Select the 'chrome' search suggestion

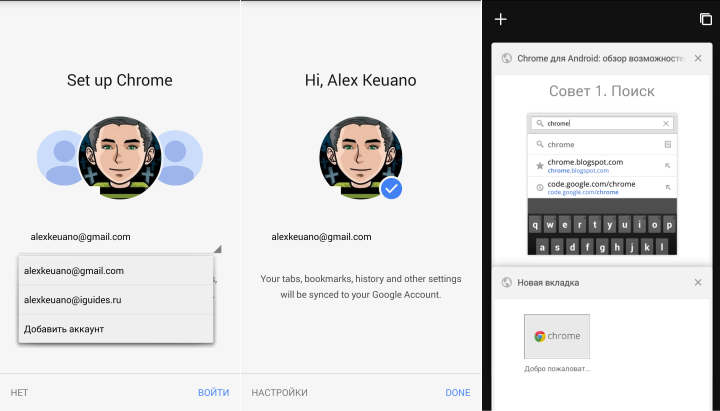click(x=602, y=144)
